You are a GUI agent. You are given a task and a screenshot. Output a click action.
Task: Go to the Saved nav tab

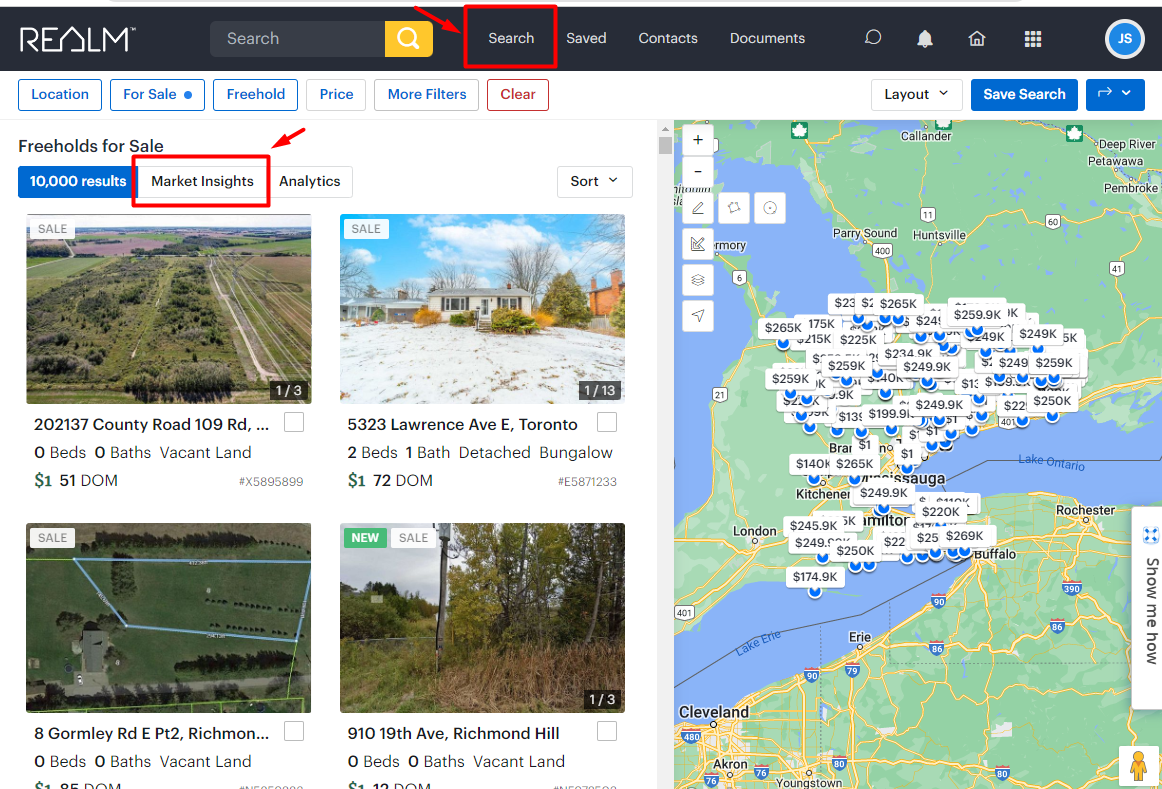tap(586, 39)
